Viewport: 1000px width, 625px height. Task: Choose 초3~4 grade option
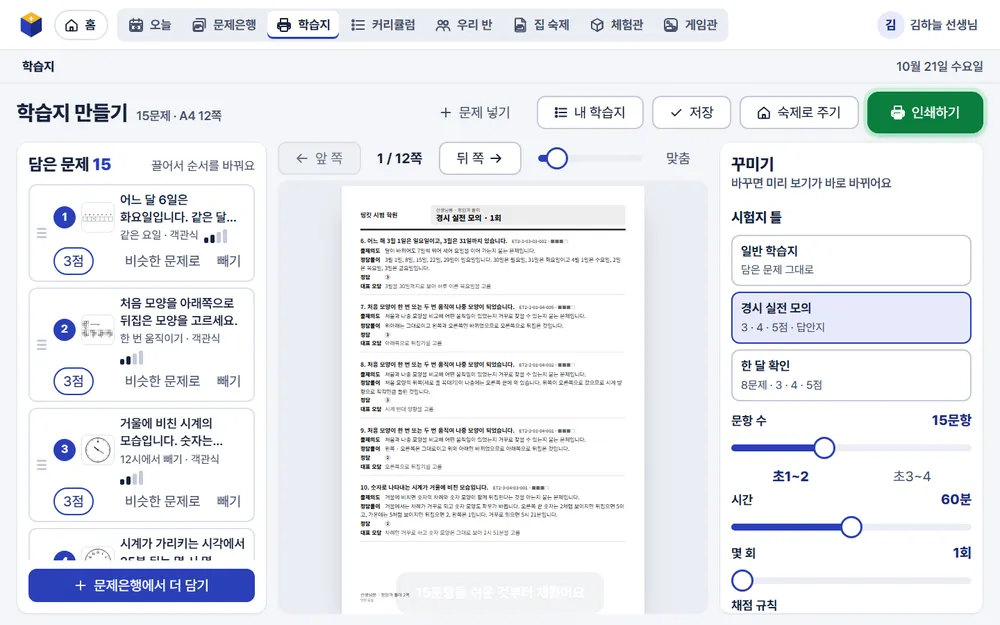[x=911, y=476]
